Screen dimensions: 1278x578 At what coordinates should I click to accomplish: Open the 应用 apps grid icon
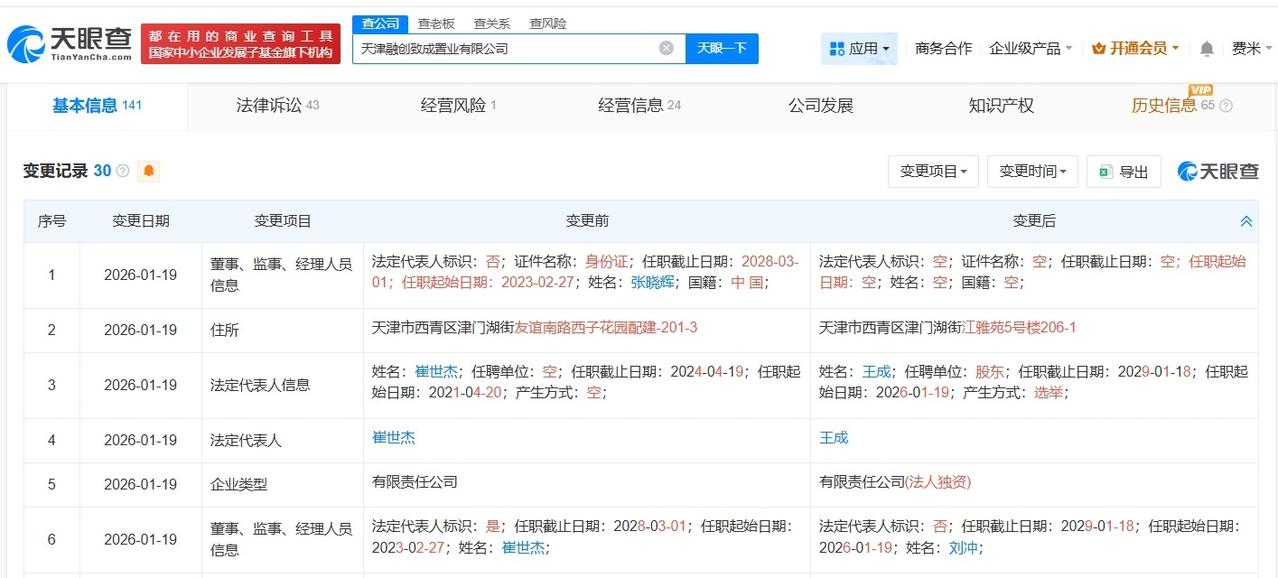[x=838, y=48]
